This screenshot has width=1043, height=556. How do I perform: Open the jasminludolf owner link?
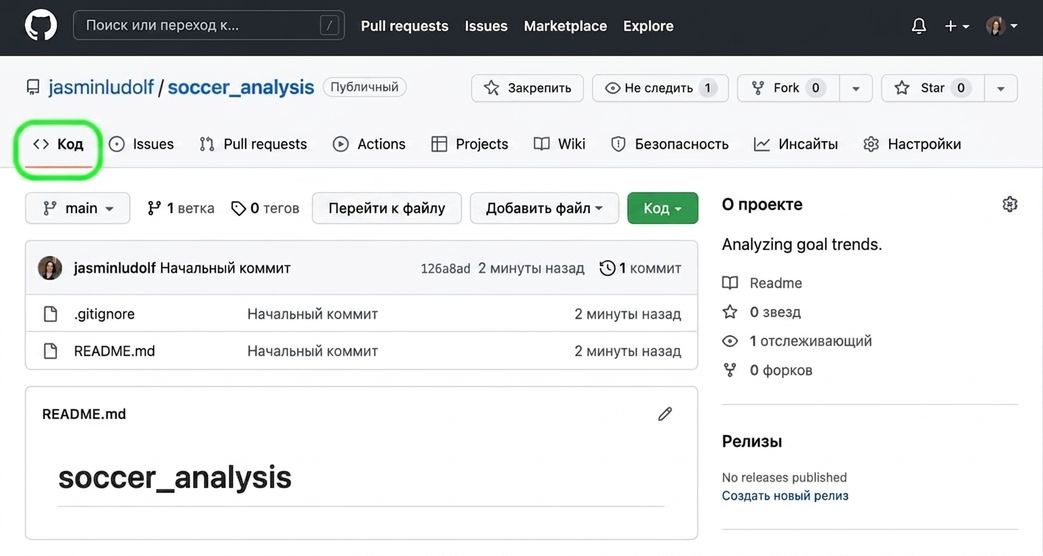pyautogui.click(x=100, y=87)
